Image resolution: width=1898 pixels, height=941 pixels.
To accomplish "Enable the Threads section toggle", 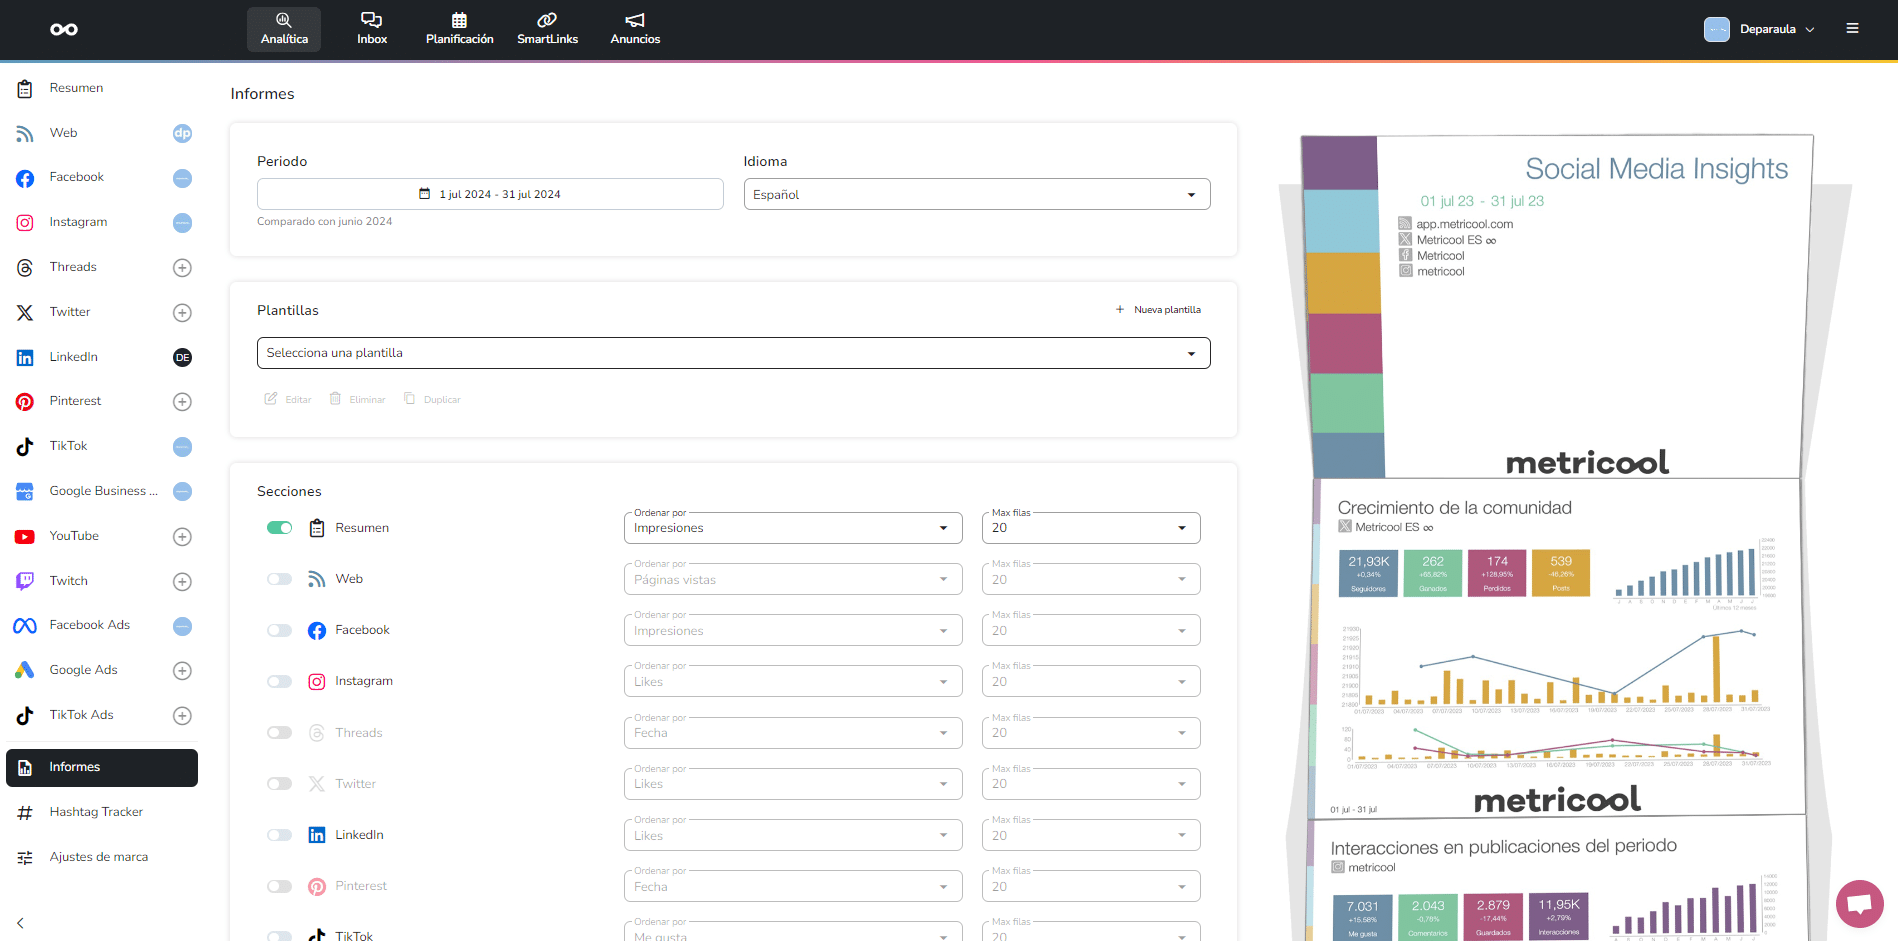I will tap(279, 733).
